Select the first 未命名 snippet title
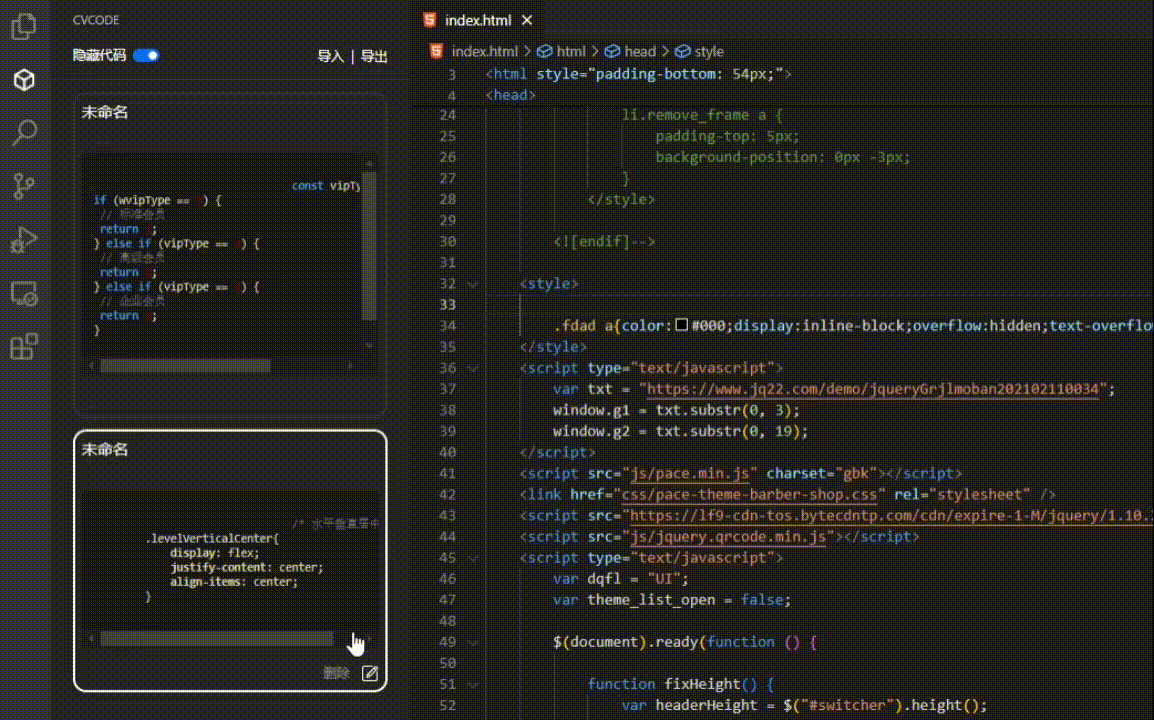Image resolution: width=1154 pixels, height=720 pixels. click(105, 112)
